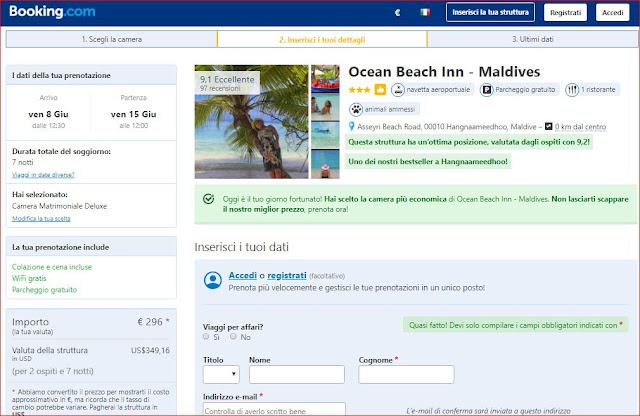Image resolution: width=640 pixels, height=416 pixels.
Task: Open the open blue sea thumbnail
Action: 325,135
